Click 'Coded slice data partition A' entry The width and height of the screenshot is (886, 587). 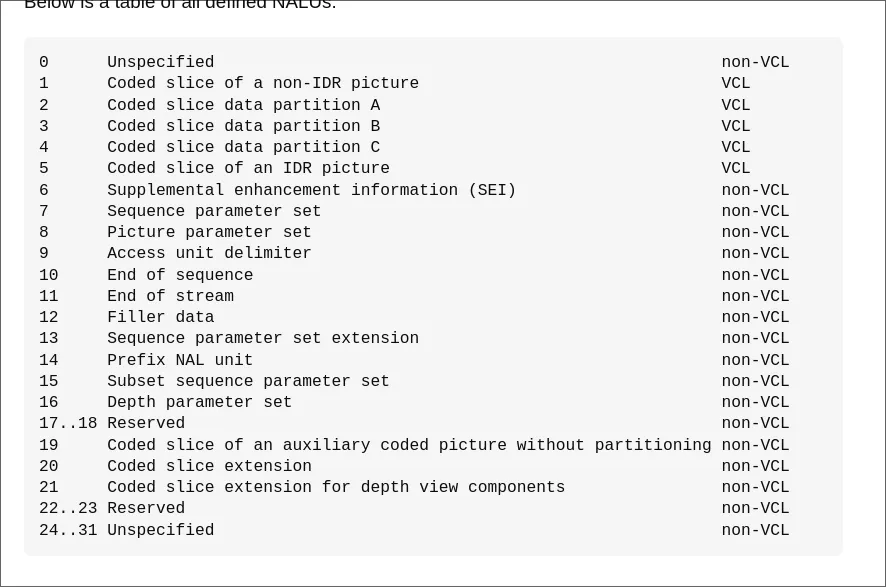coord(243,105)
